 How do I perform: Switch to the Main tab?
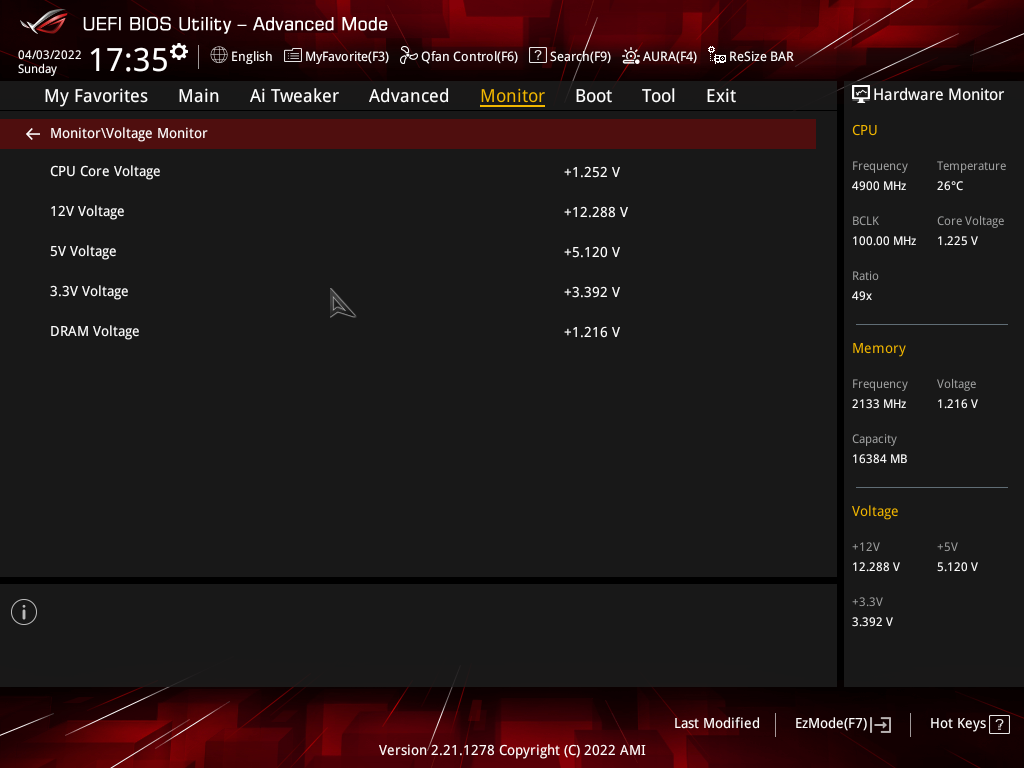click(x=199, y=96)
